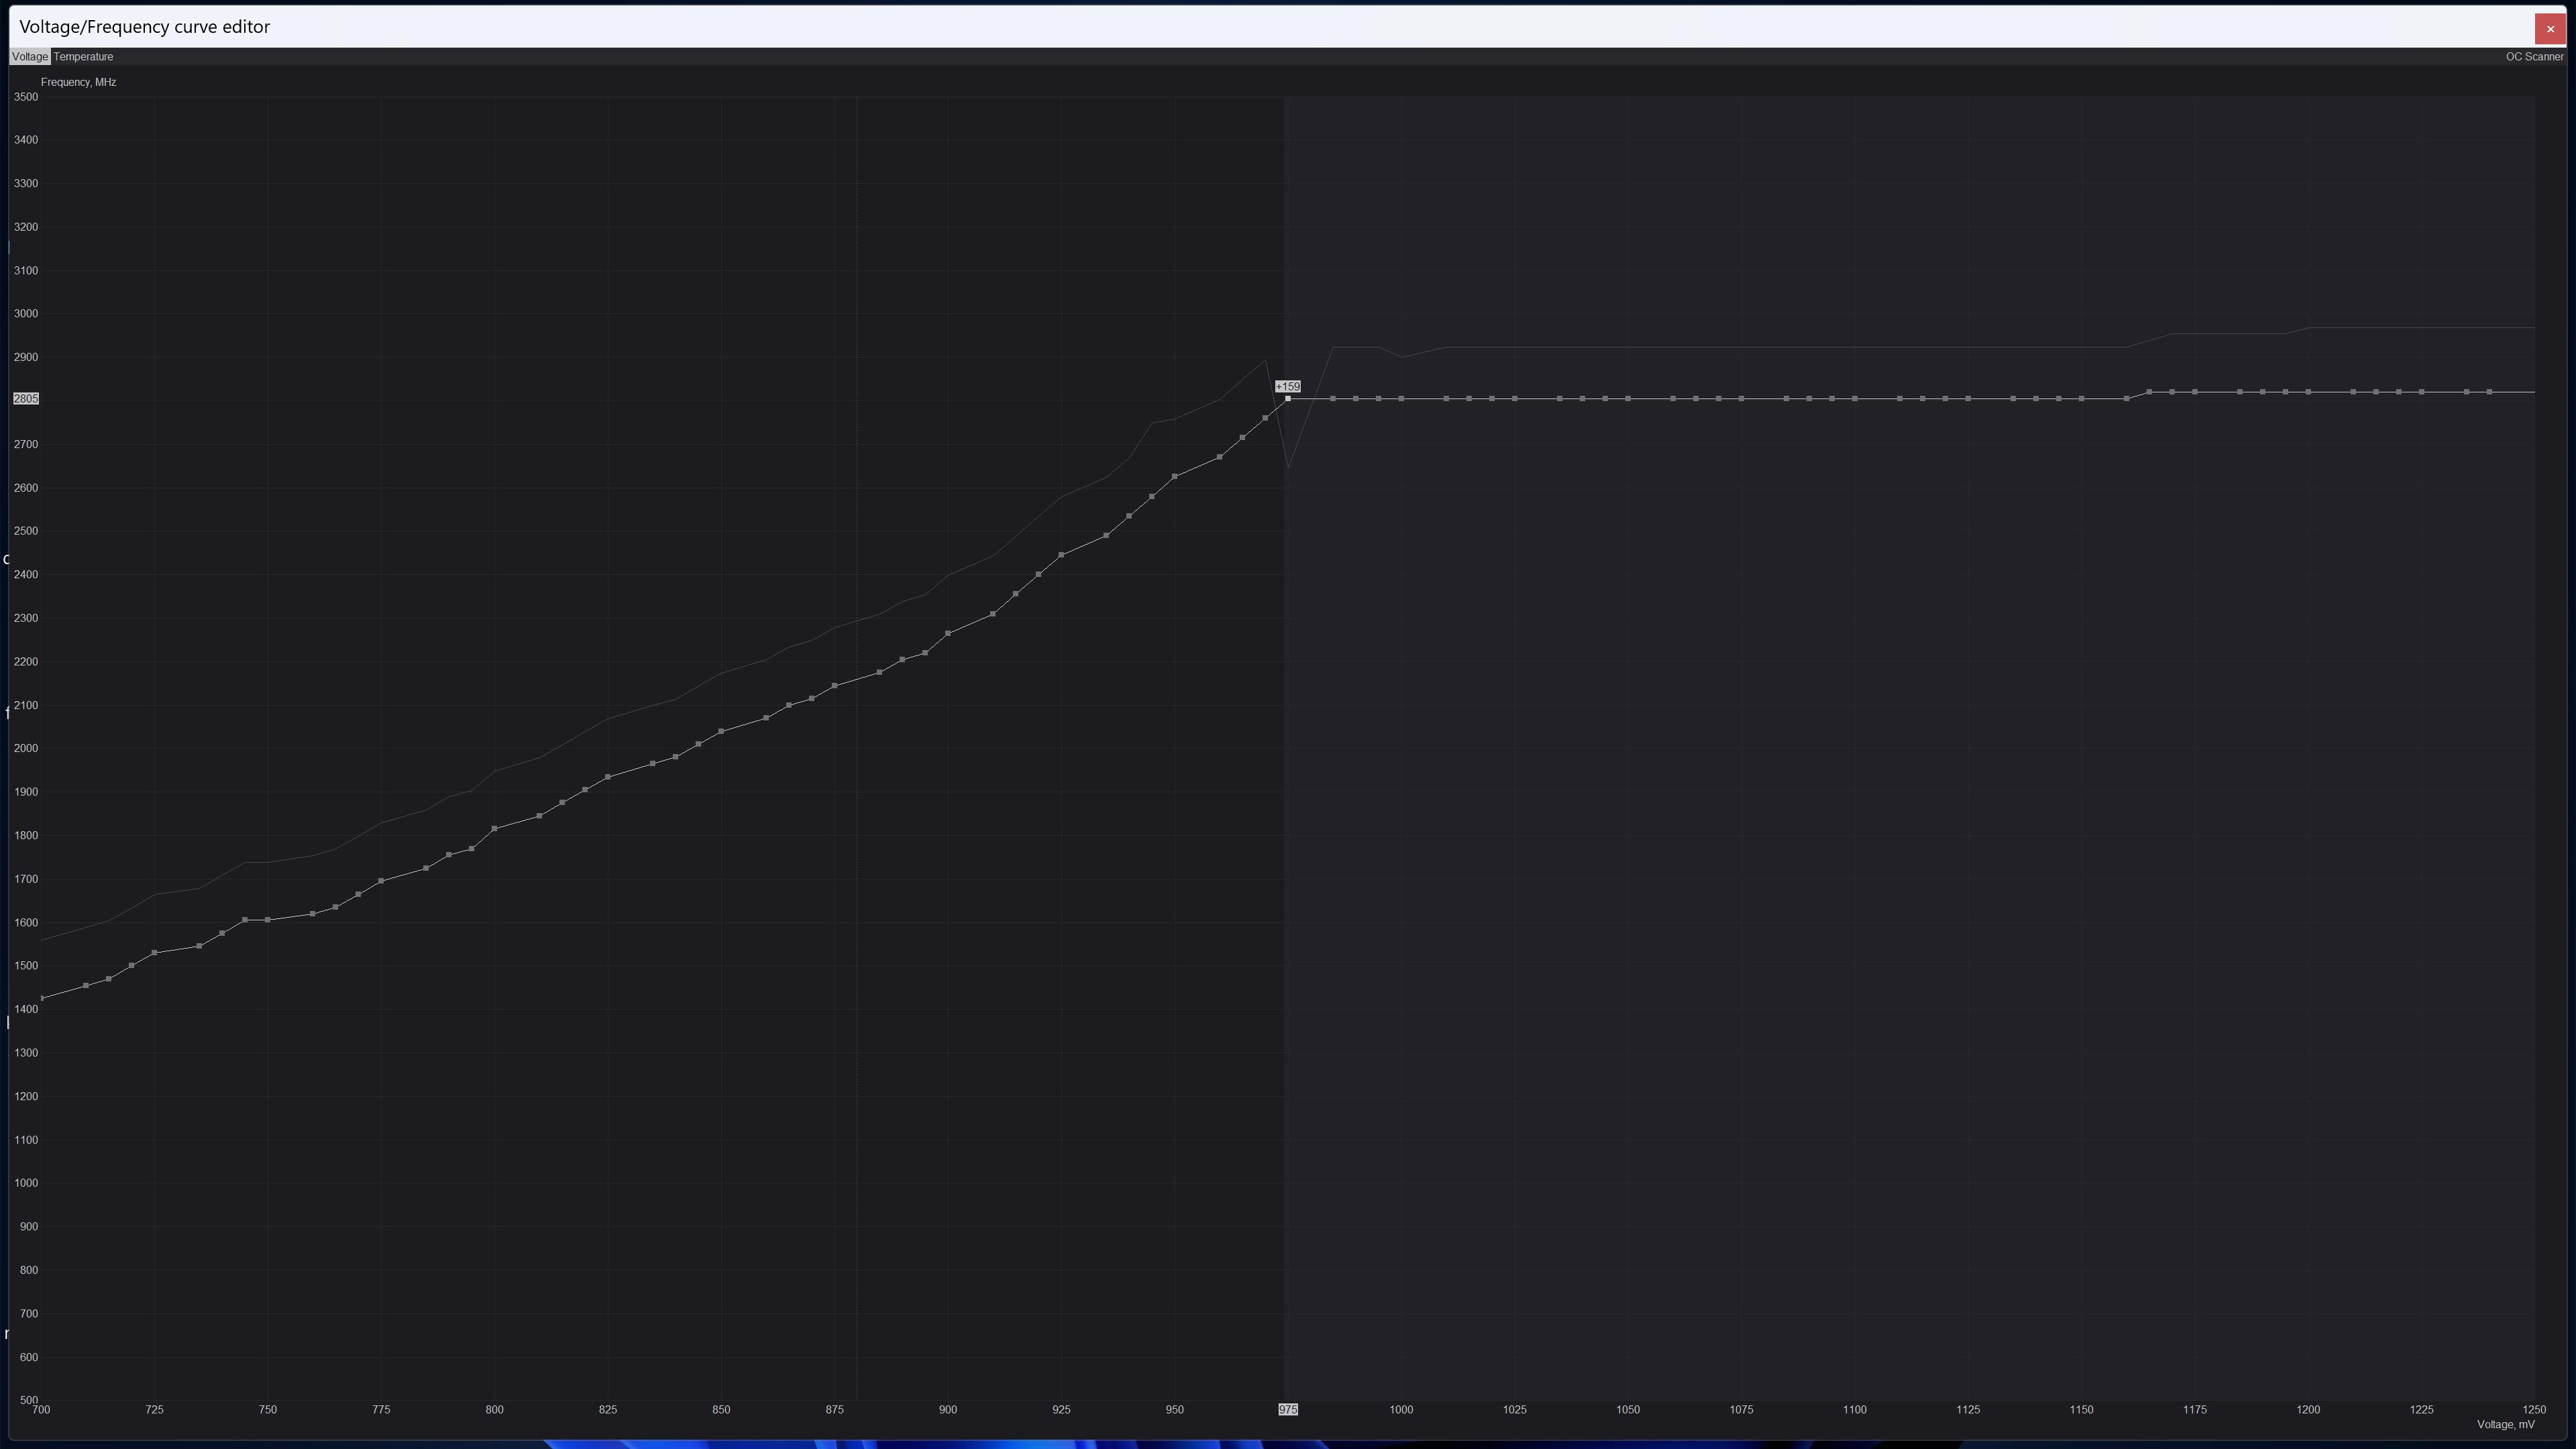Select the curve point at 900 mV
This screenshot has width=2576, height=1449.
coord(948,633)
